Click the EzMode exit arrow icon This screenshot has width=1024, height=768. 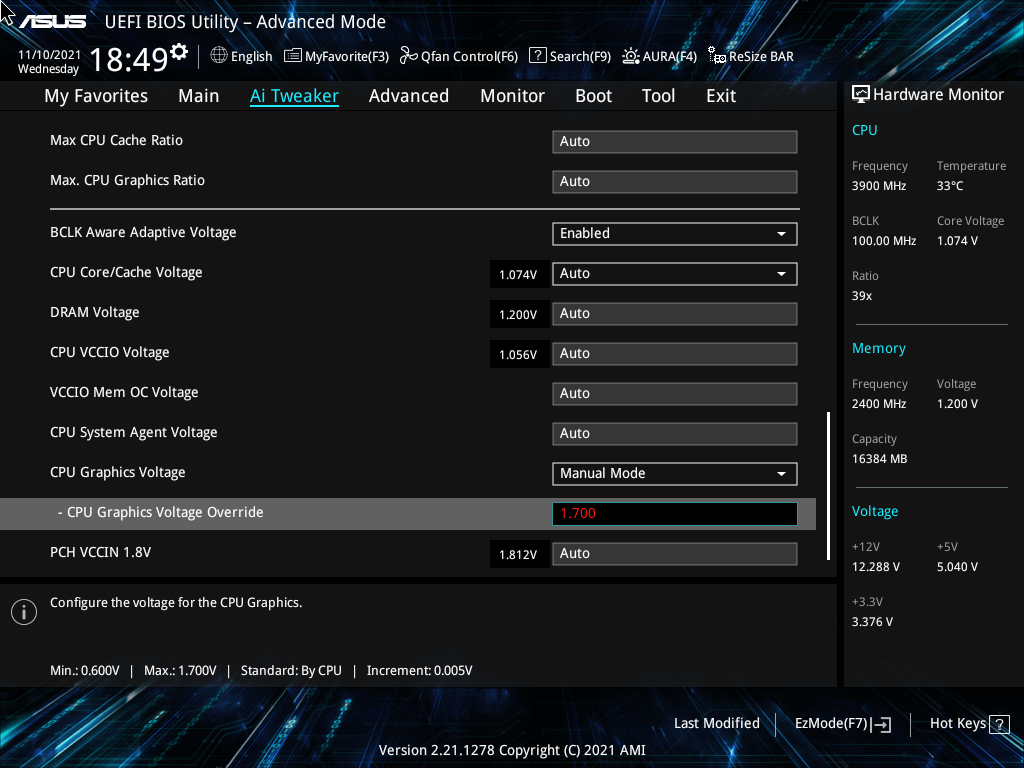[882, 724]
